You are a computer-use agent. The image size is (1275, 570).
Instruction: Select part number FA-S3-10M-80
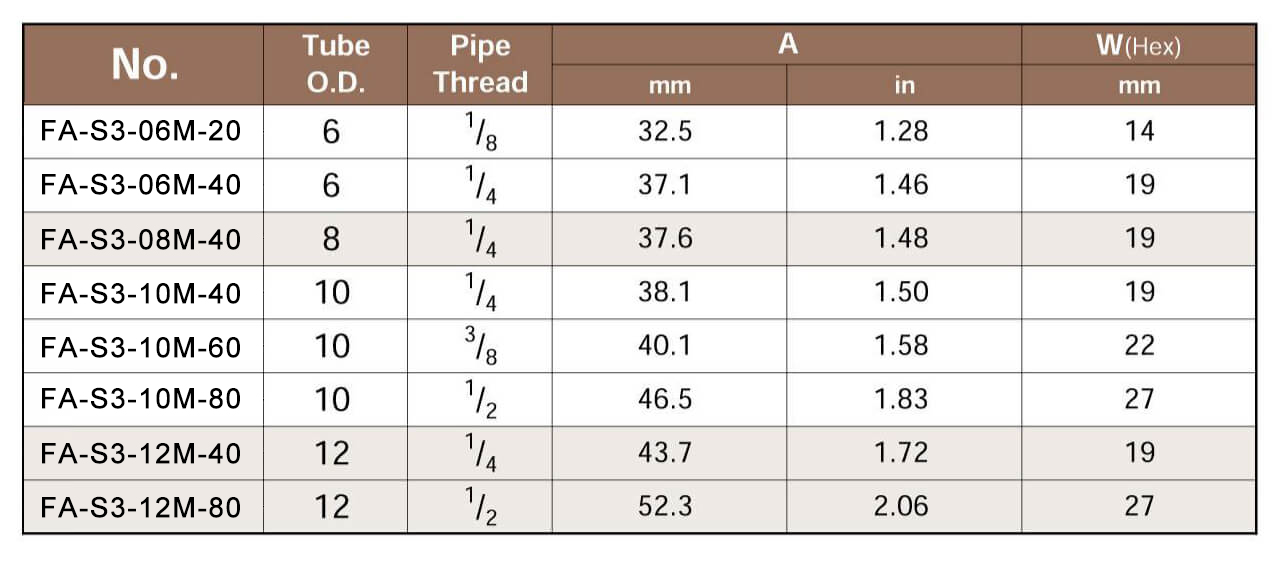tap(141, 399)
